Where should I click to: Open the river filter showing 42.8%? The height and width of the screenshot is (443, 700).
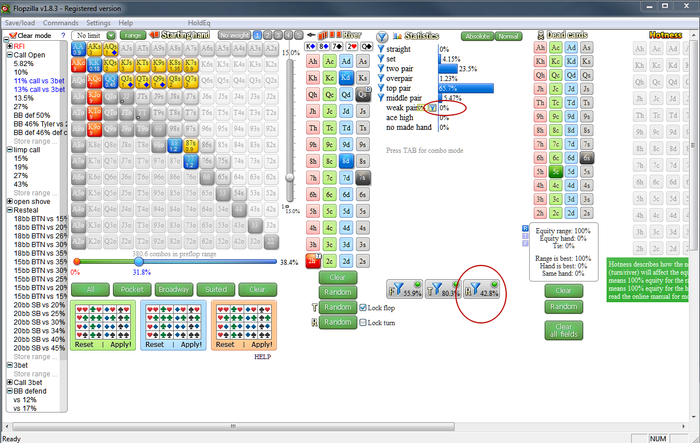pyautogui.click(x=481, y=290)
